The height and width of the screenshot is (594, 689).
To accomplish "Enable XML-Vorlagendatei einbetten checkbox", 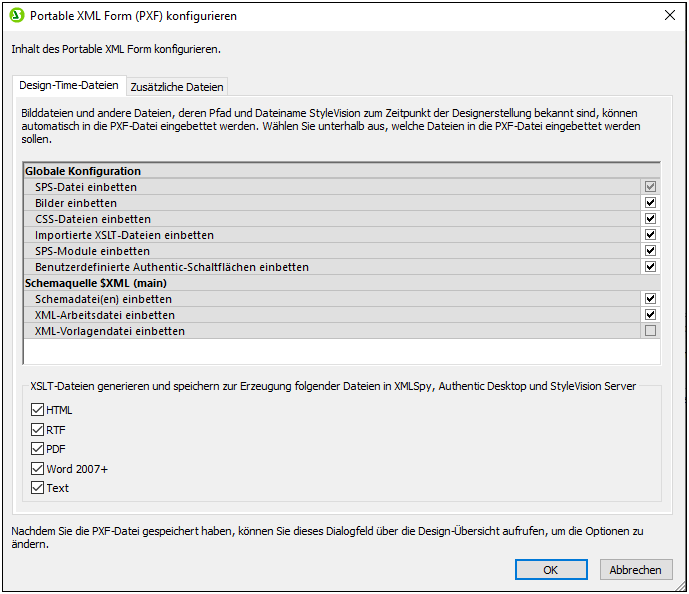I will pos(650,331).
